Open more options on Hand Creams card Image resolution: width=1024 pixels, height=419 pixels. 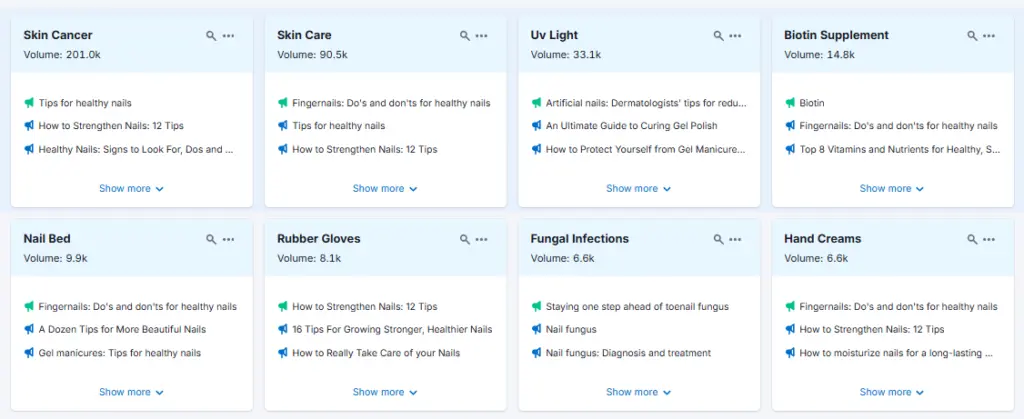coord(989,240)
